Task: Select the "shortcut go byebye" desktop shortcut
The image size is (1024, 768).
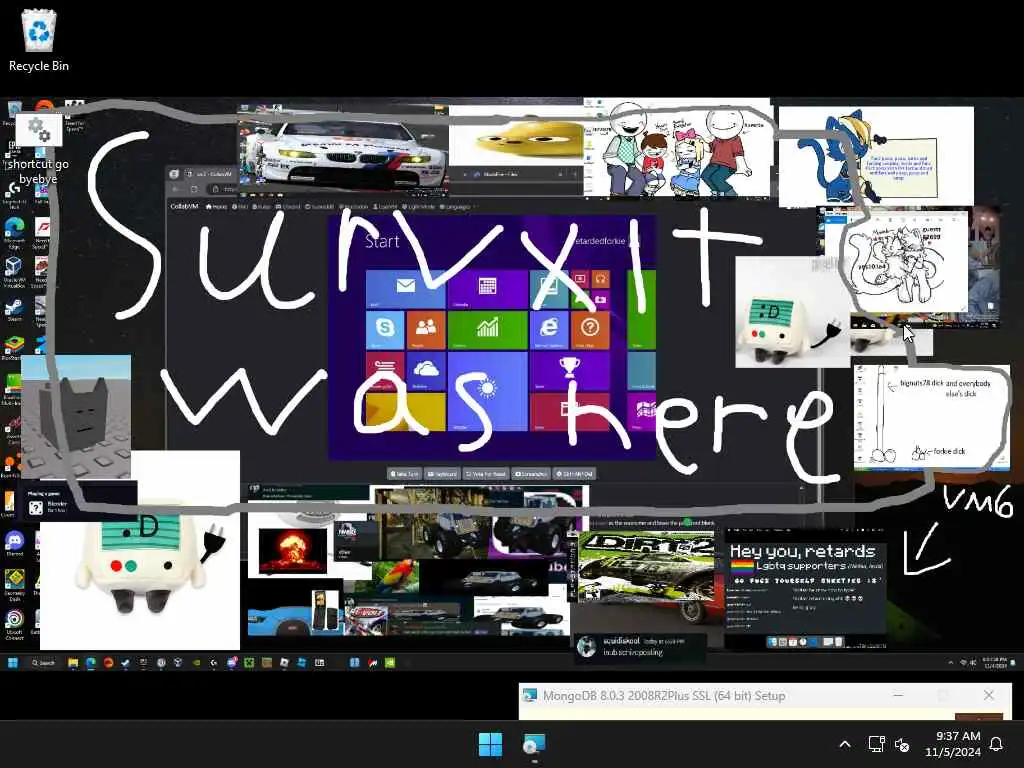Action: click(39, 150)
